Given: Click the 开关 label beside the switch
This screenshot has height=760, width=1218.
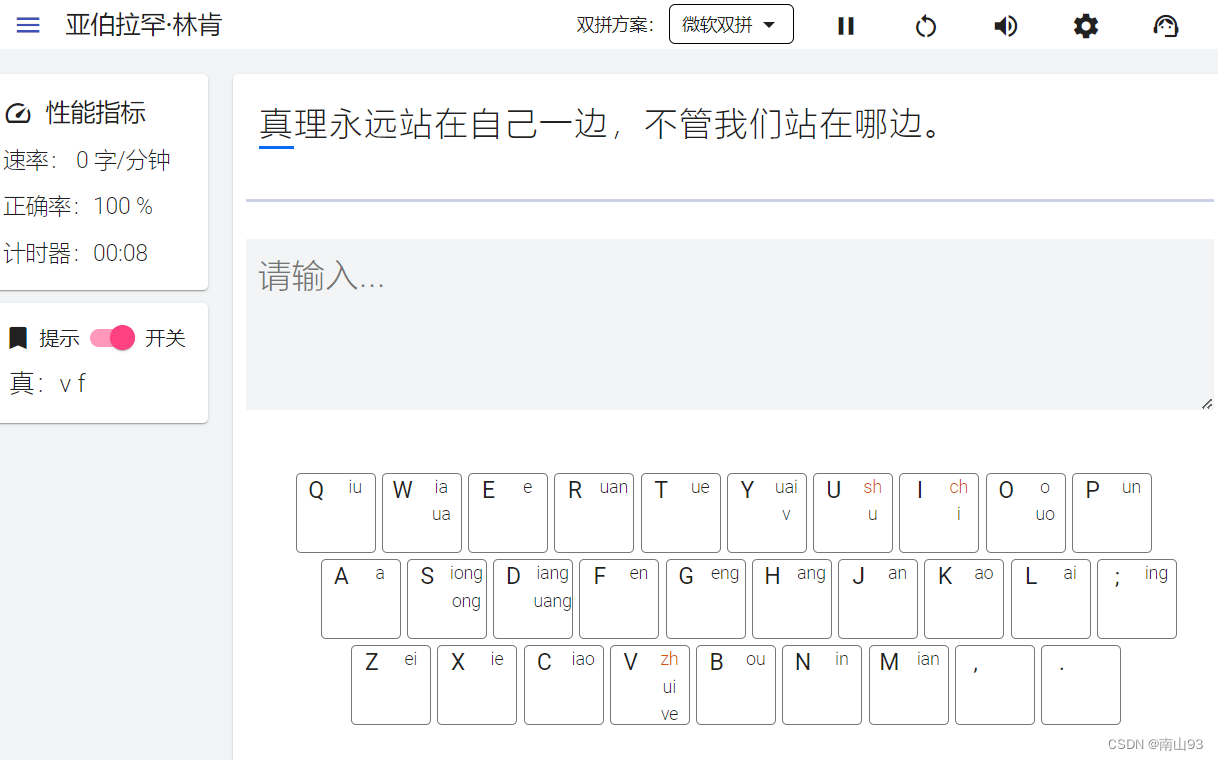Looking at the screenshot, I should pyautogui.click(x=166, y=338).
